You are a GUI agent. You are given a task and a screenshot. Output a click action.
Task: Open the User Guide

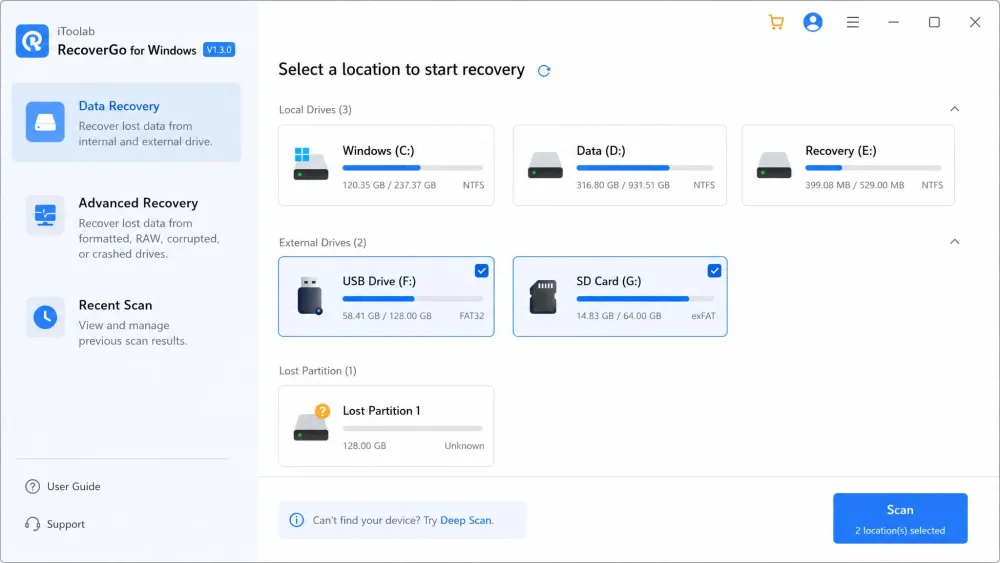[x=62, y=486]
